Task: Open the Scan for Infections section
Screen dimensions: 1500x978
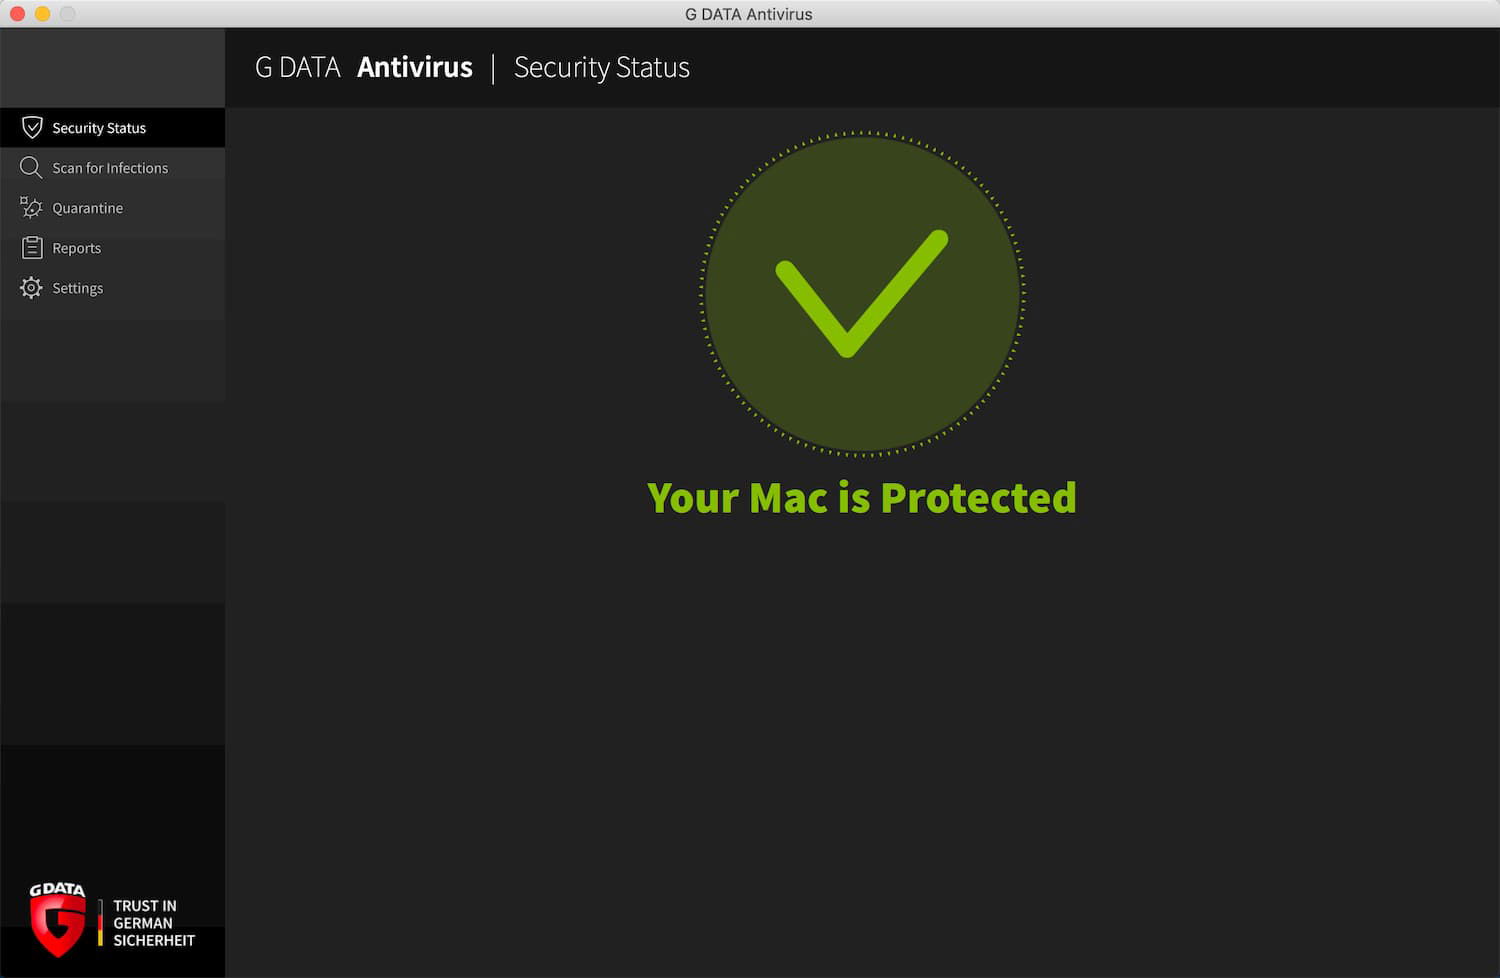Action: coord(110,167)
